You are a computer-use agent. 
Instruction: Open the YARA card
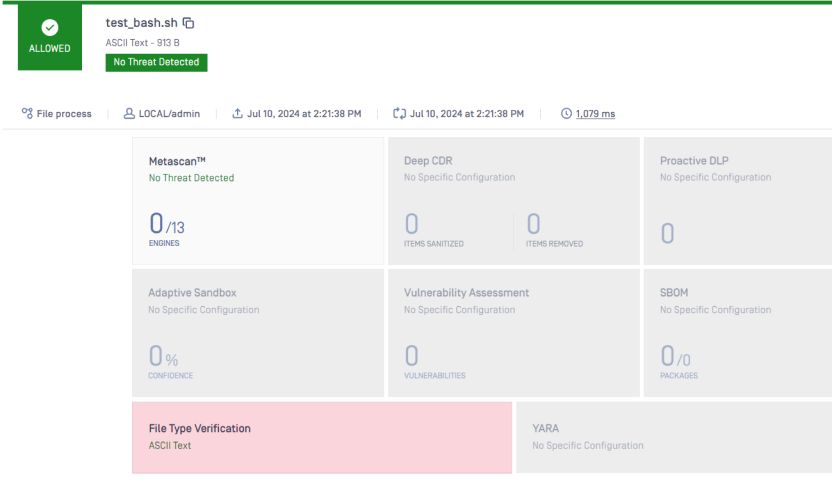click(x=674, y=437)
